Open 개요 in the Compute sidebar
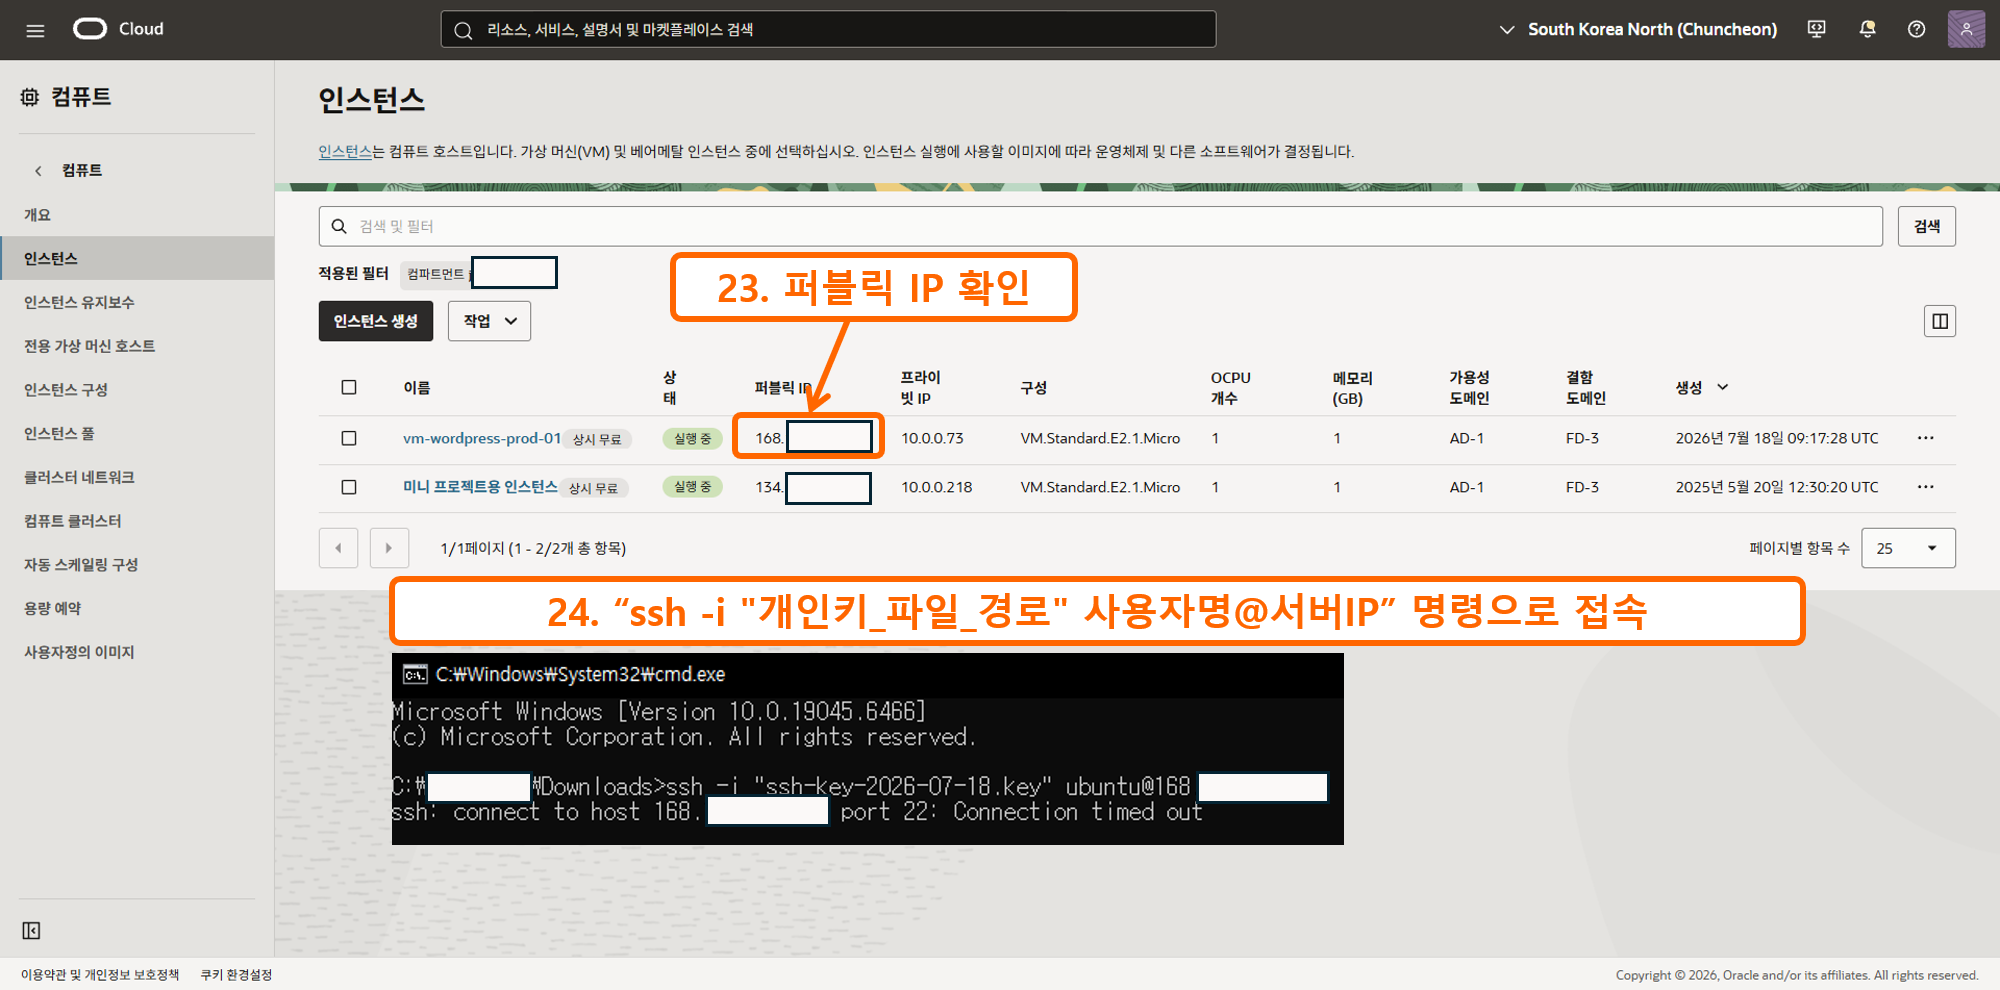Screen dimensions: 2000x990 coord(38,215)
